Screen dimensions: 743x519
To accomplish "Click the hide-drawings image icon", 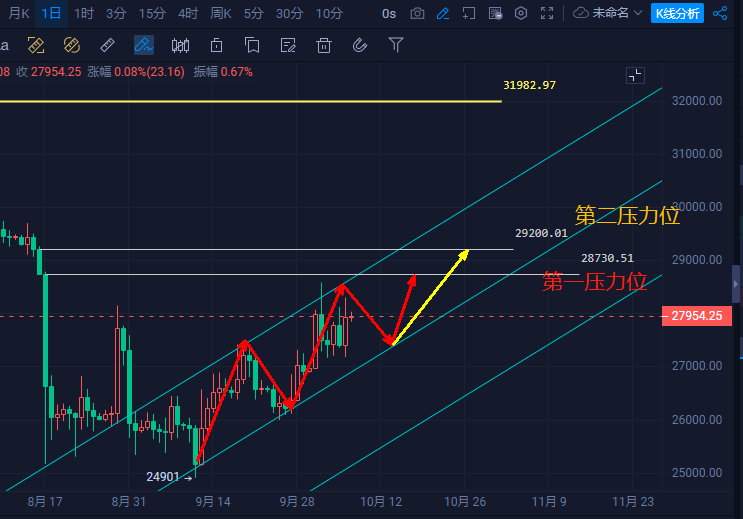I will 495,13.
